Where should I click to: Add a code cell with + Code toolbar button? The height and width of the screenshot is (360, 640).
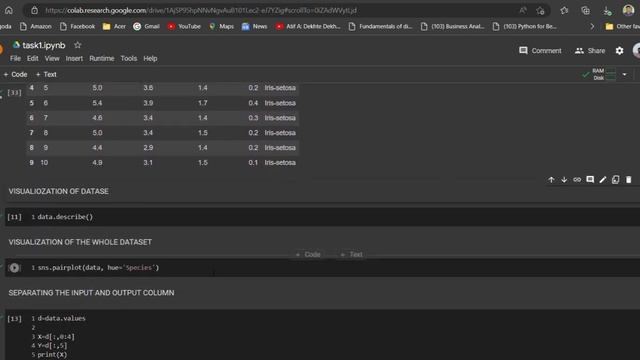point(15,74)
